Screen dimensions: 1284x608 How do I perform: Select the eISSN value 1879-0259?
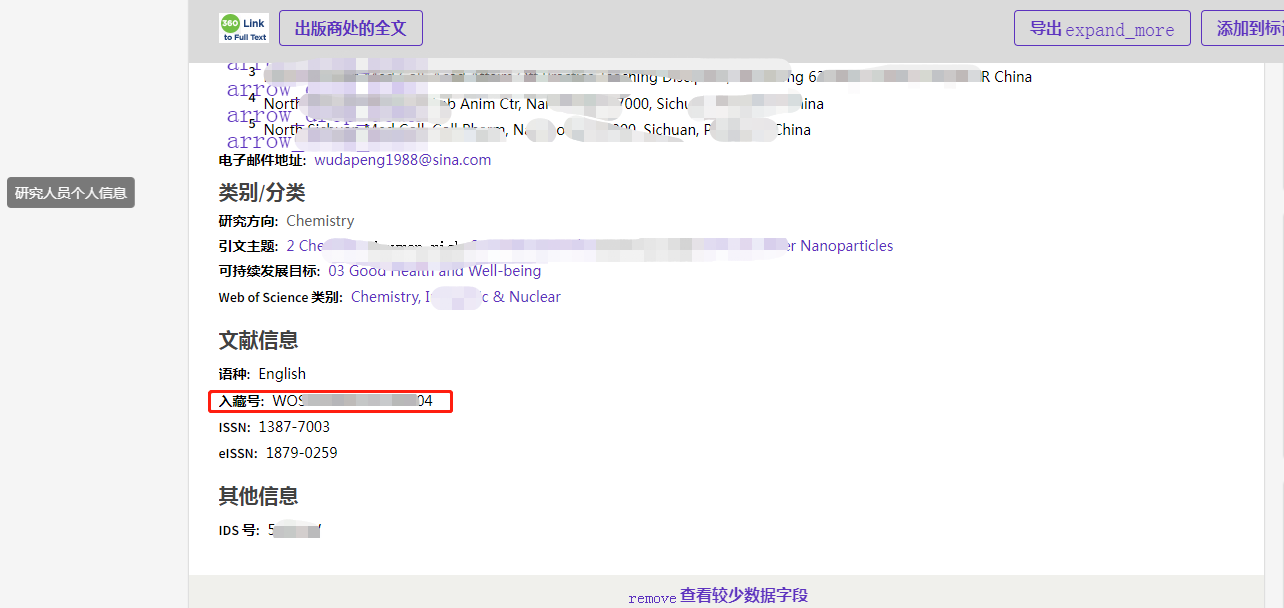point(303,453)
